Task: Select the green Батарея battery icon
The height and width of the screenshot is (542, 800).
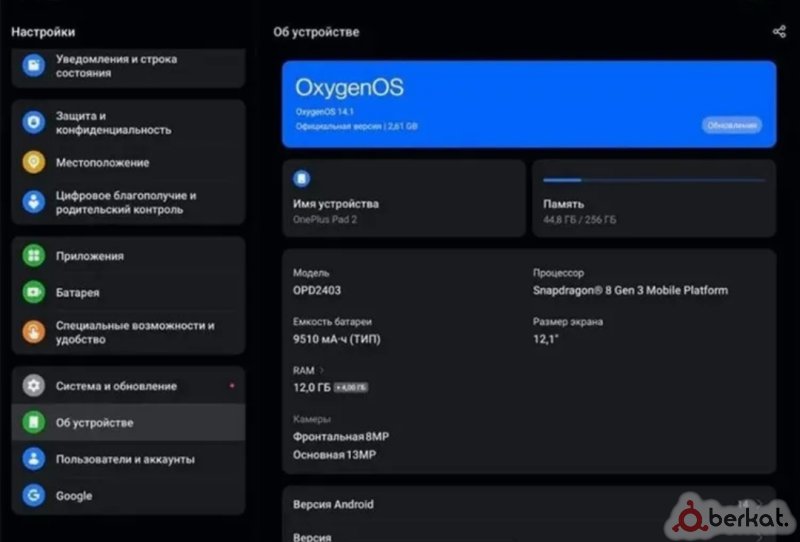Action: click(34, 292)
